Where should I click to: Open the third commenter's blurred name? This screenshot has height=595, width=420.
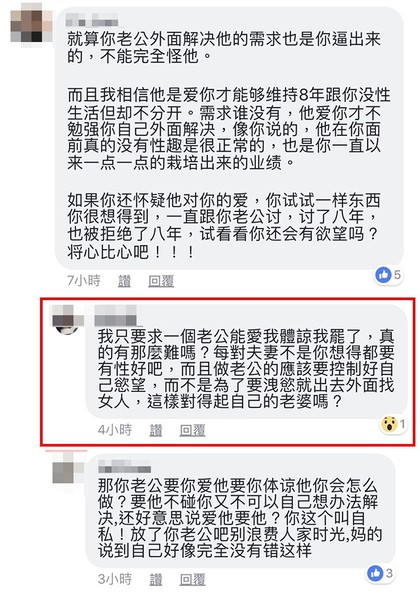(x=124, y=466)
